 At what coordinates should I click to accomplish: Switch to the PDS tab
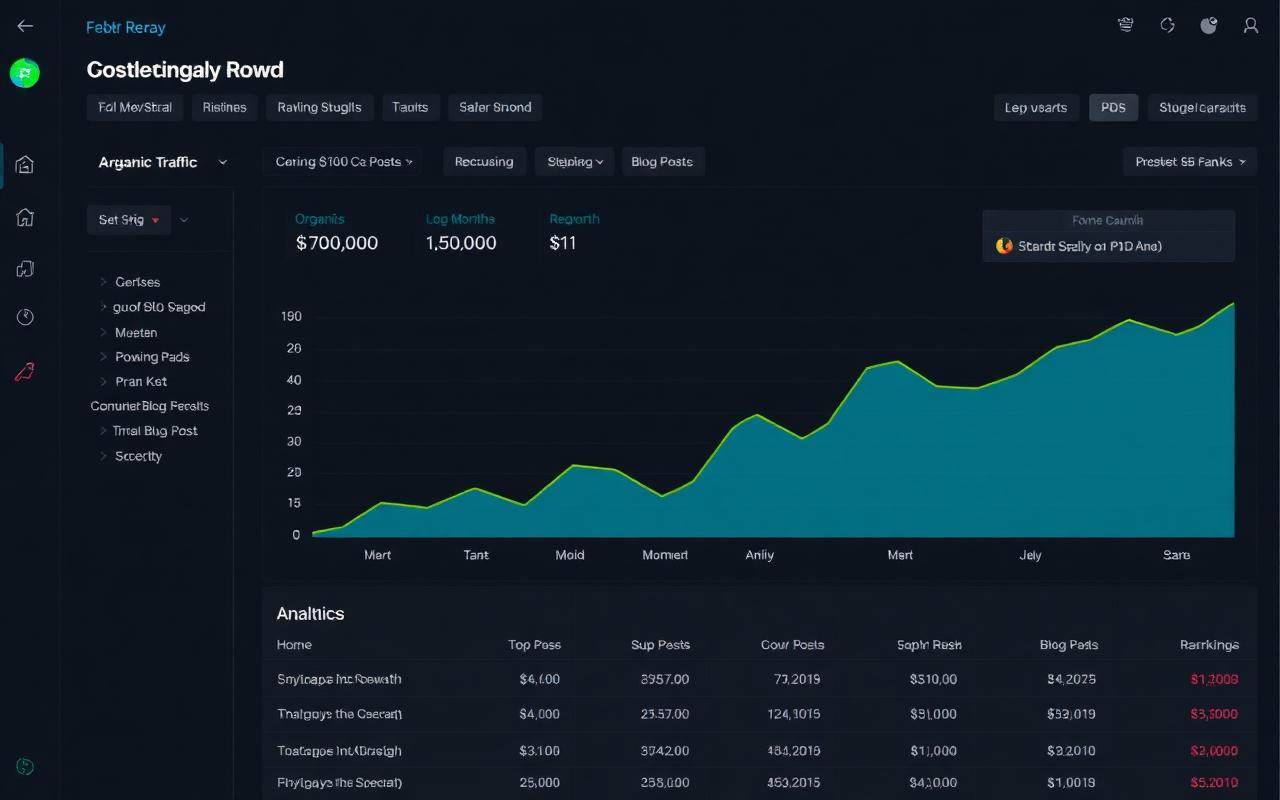(x=1113, y=107)
